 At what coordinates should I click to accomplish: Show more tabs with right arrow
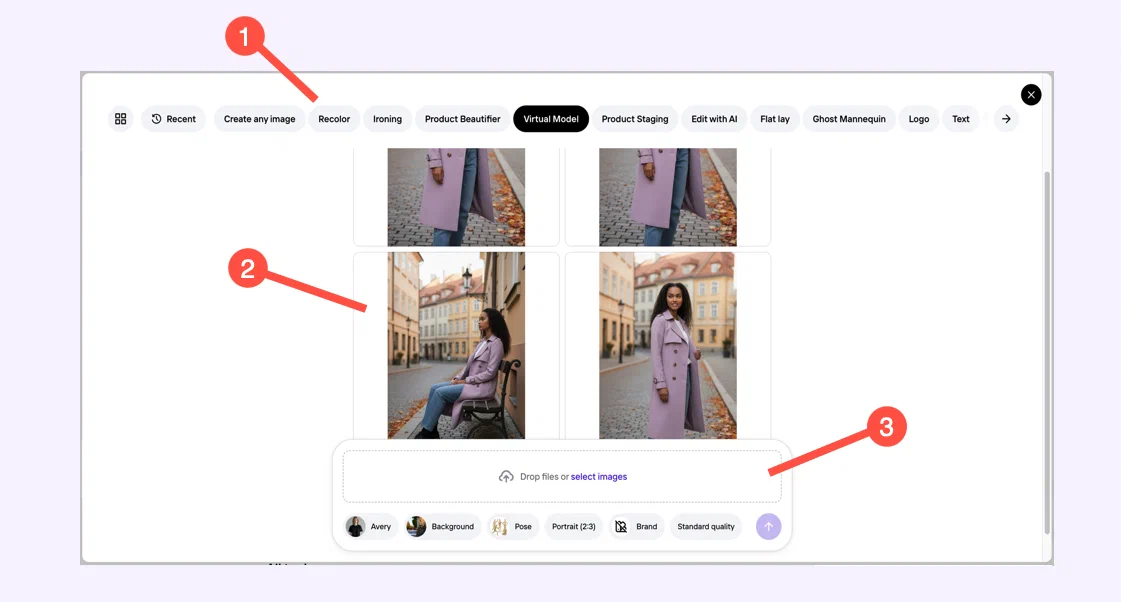1006,119
